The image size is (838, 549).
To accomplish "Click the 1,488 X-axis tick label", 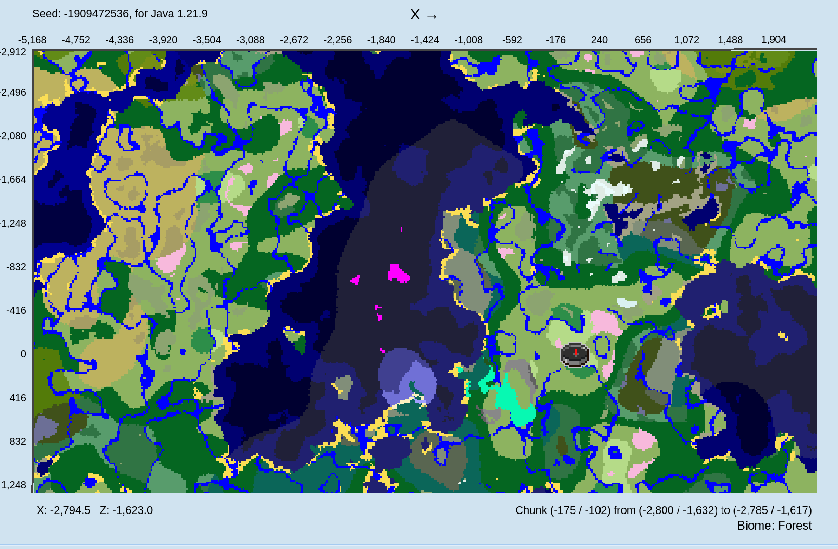I will click(730, 40).
